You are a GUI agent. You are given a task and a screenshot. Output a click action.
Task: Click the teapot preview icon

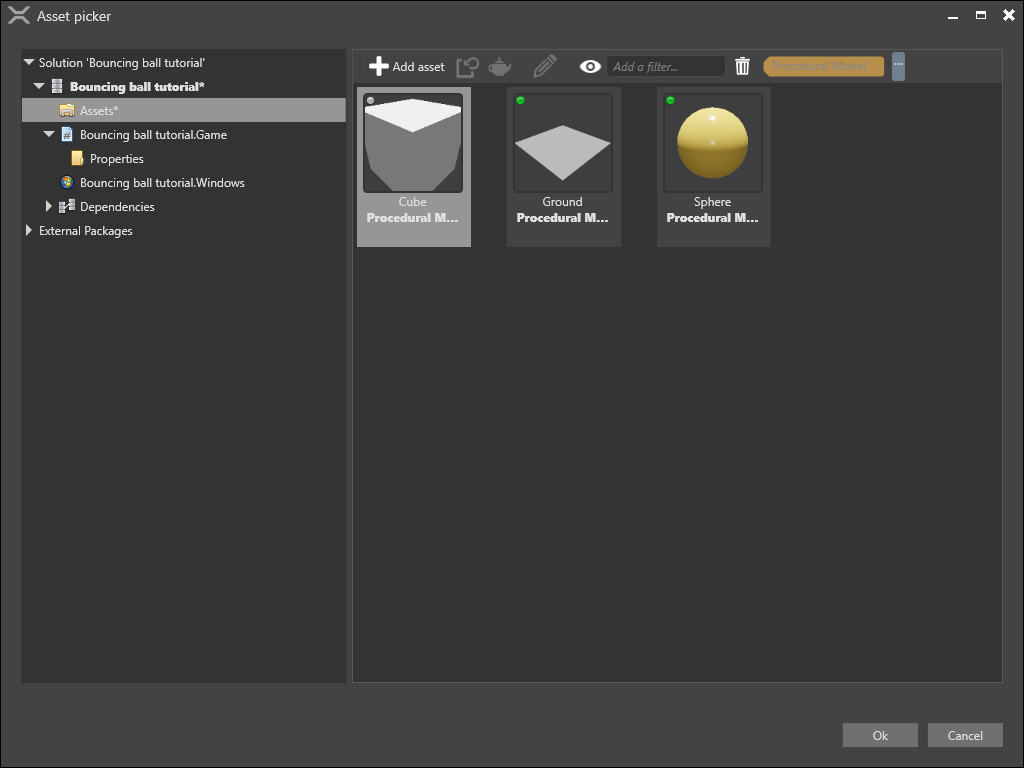[500, 66]
